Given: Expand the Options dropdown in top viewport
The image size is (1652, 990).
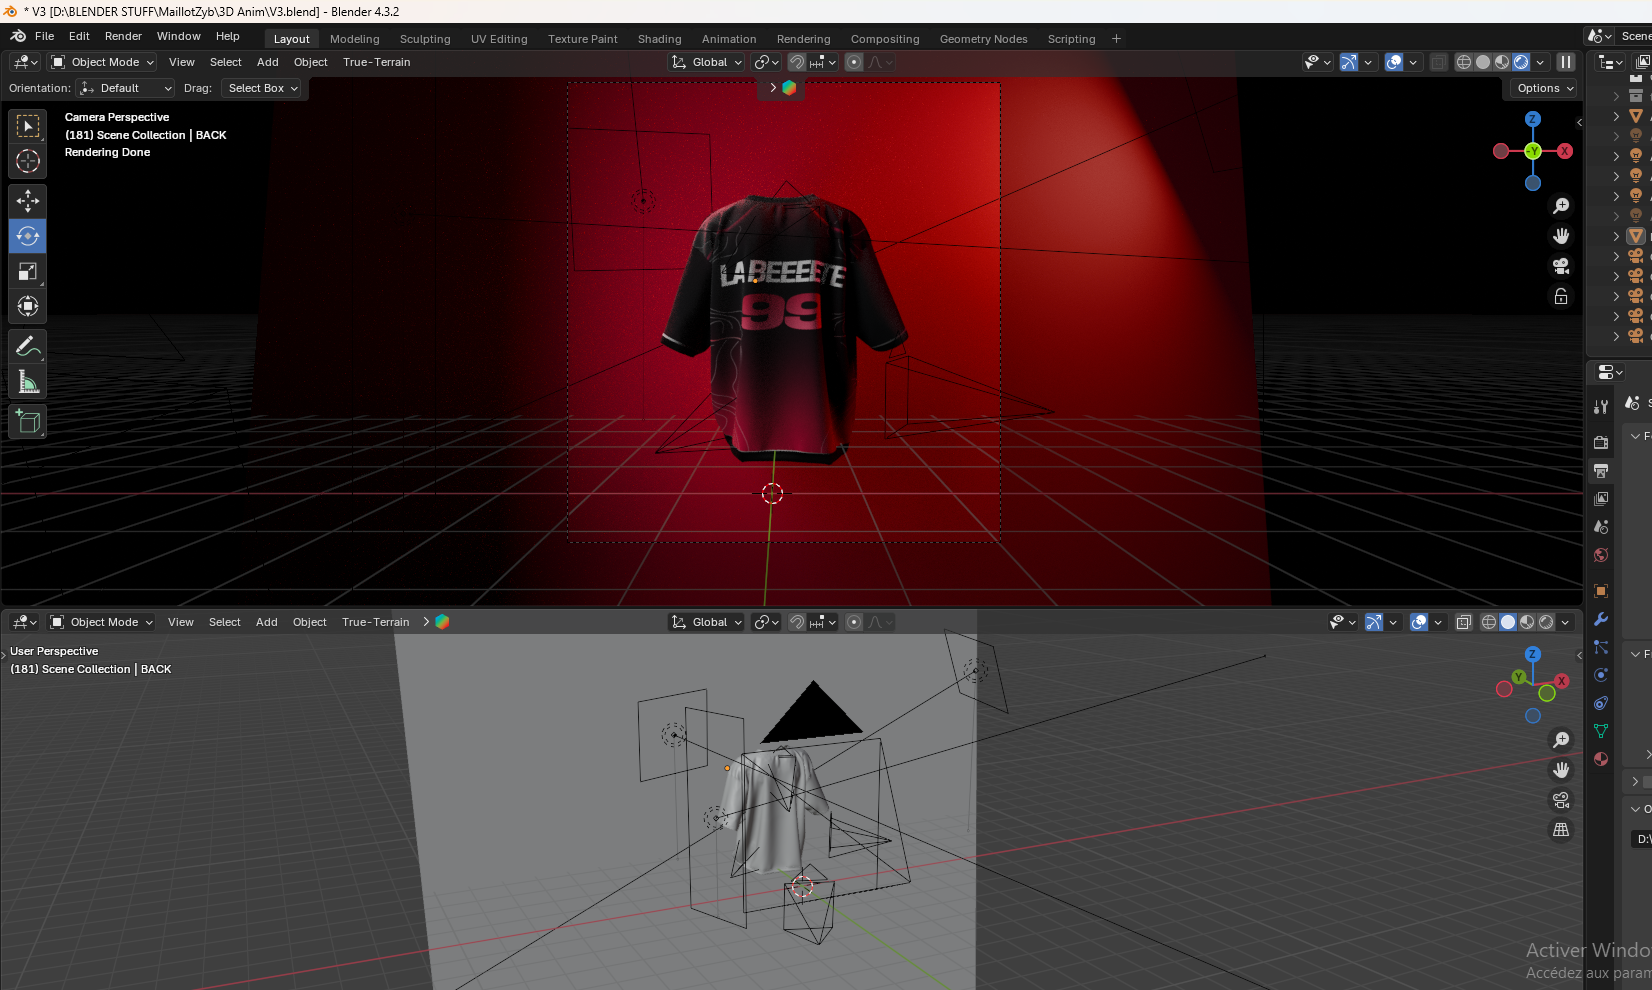Looking at the screenshot, I should click(1545, 88).
